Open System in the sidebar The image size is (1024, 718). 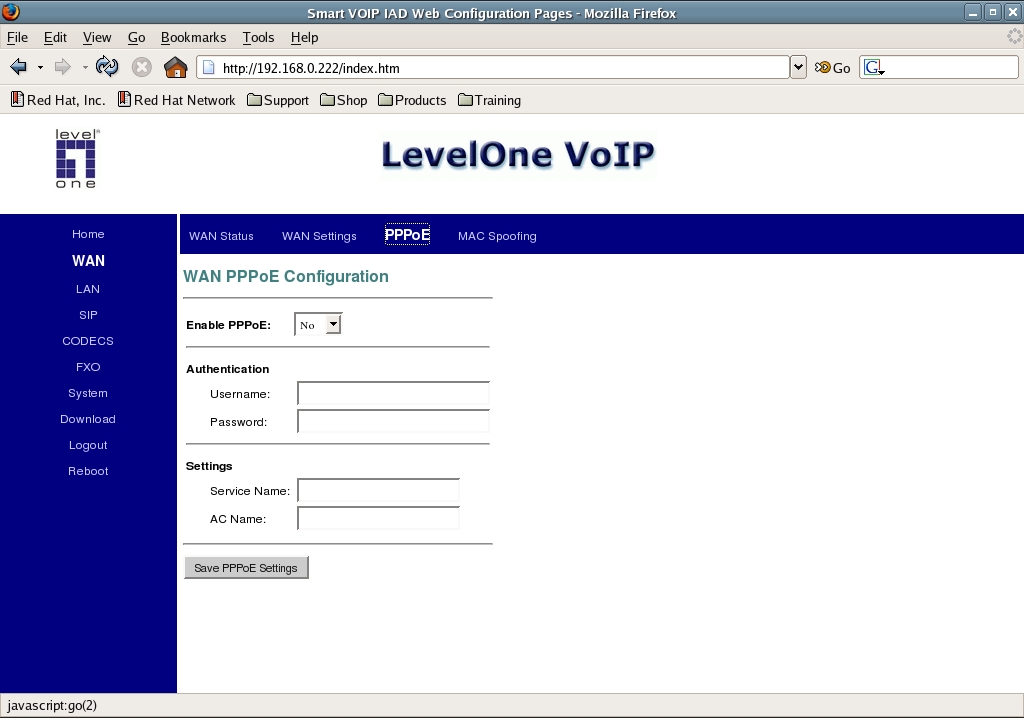tap(88, 393)
